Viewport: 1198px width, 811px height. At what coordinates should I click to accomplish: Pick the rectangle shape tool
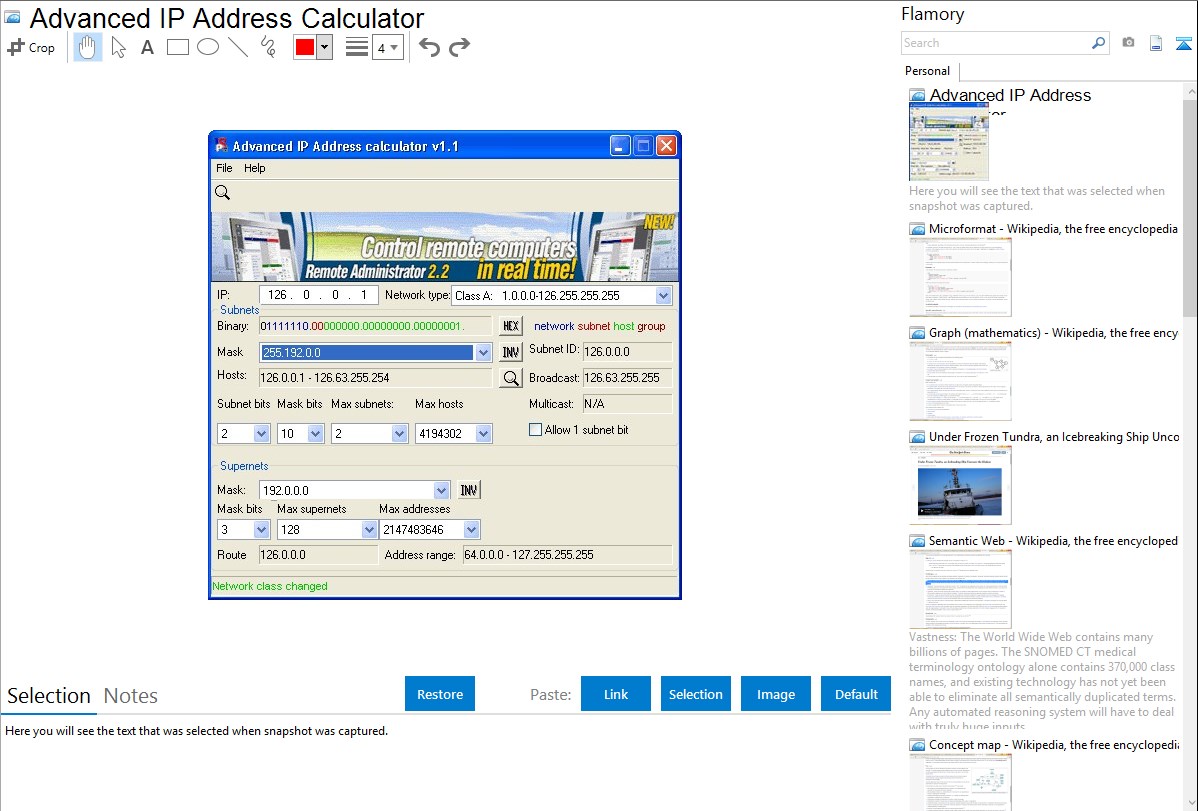coord(177,47)
